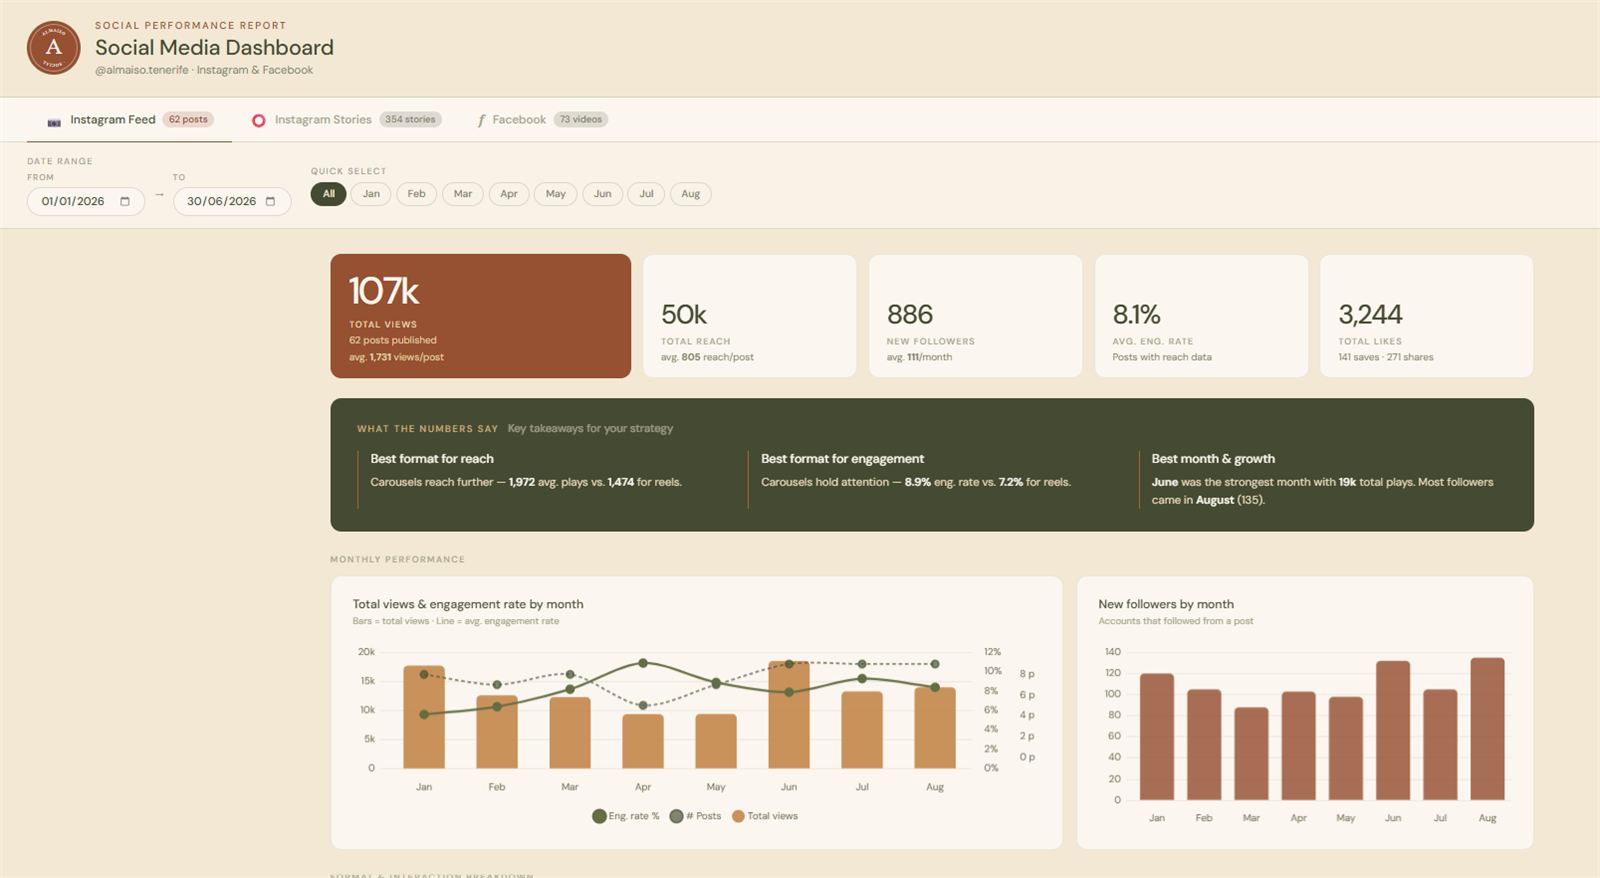
Task: Toggle the # Posts legend item
Action: 696,816
